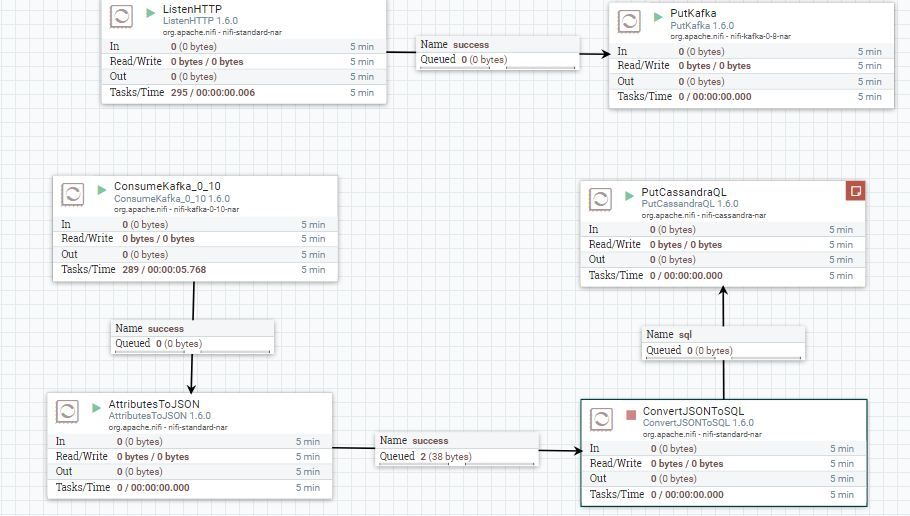Click Tasks/Time value 289 / 00:00:05.768
This screenshot has width=910, height=516.
coord(164,269)
